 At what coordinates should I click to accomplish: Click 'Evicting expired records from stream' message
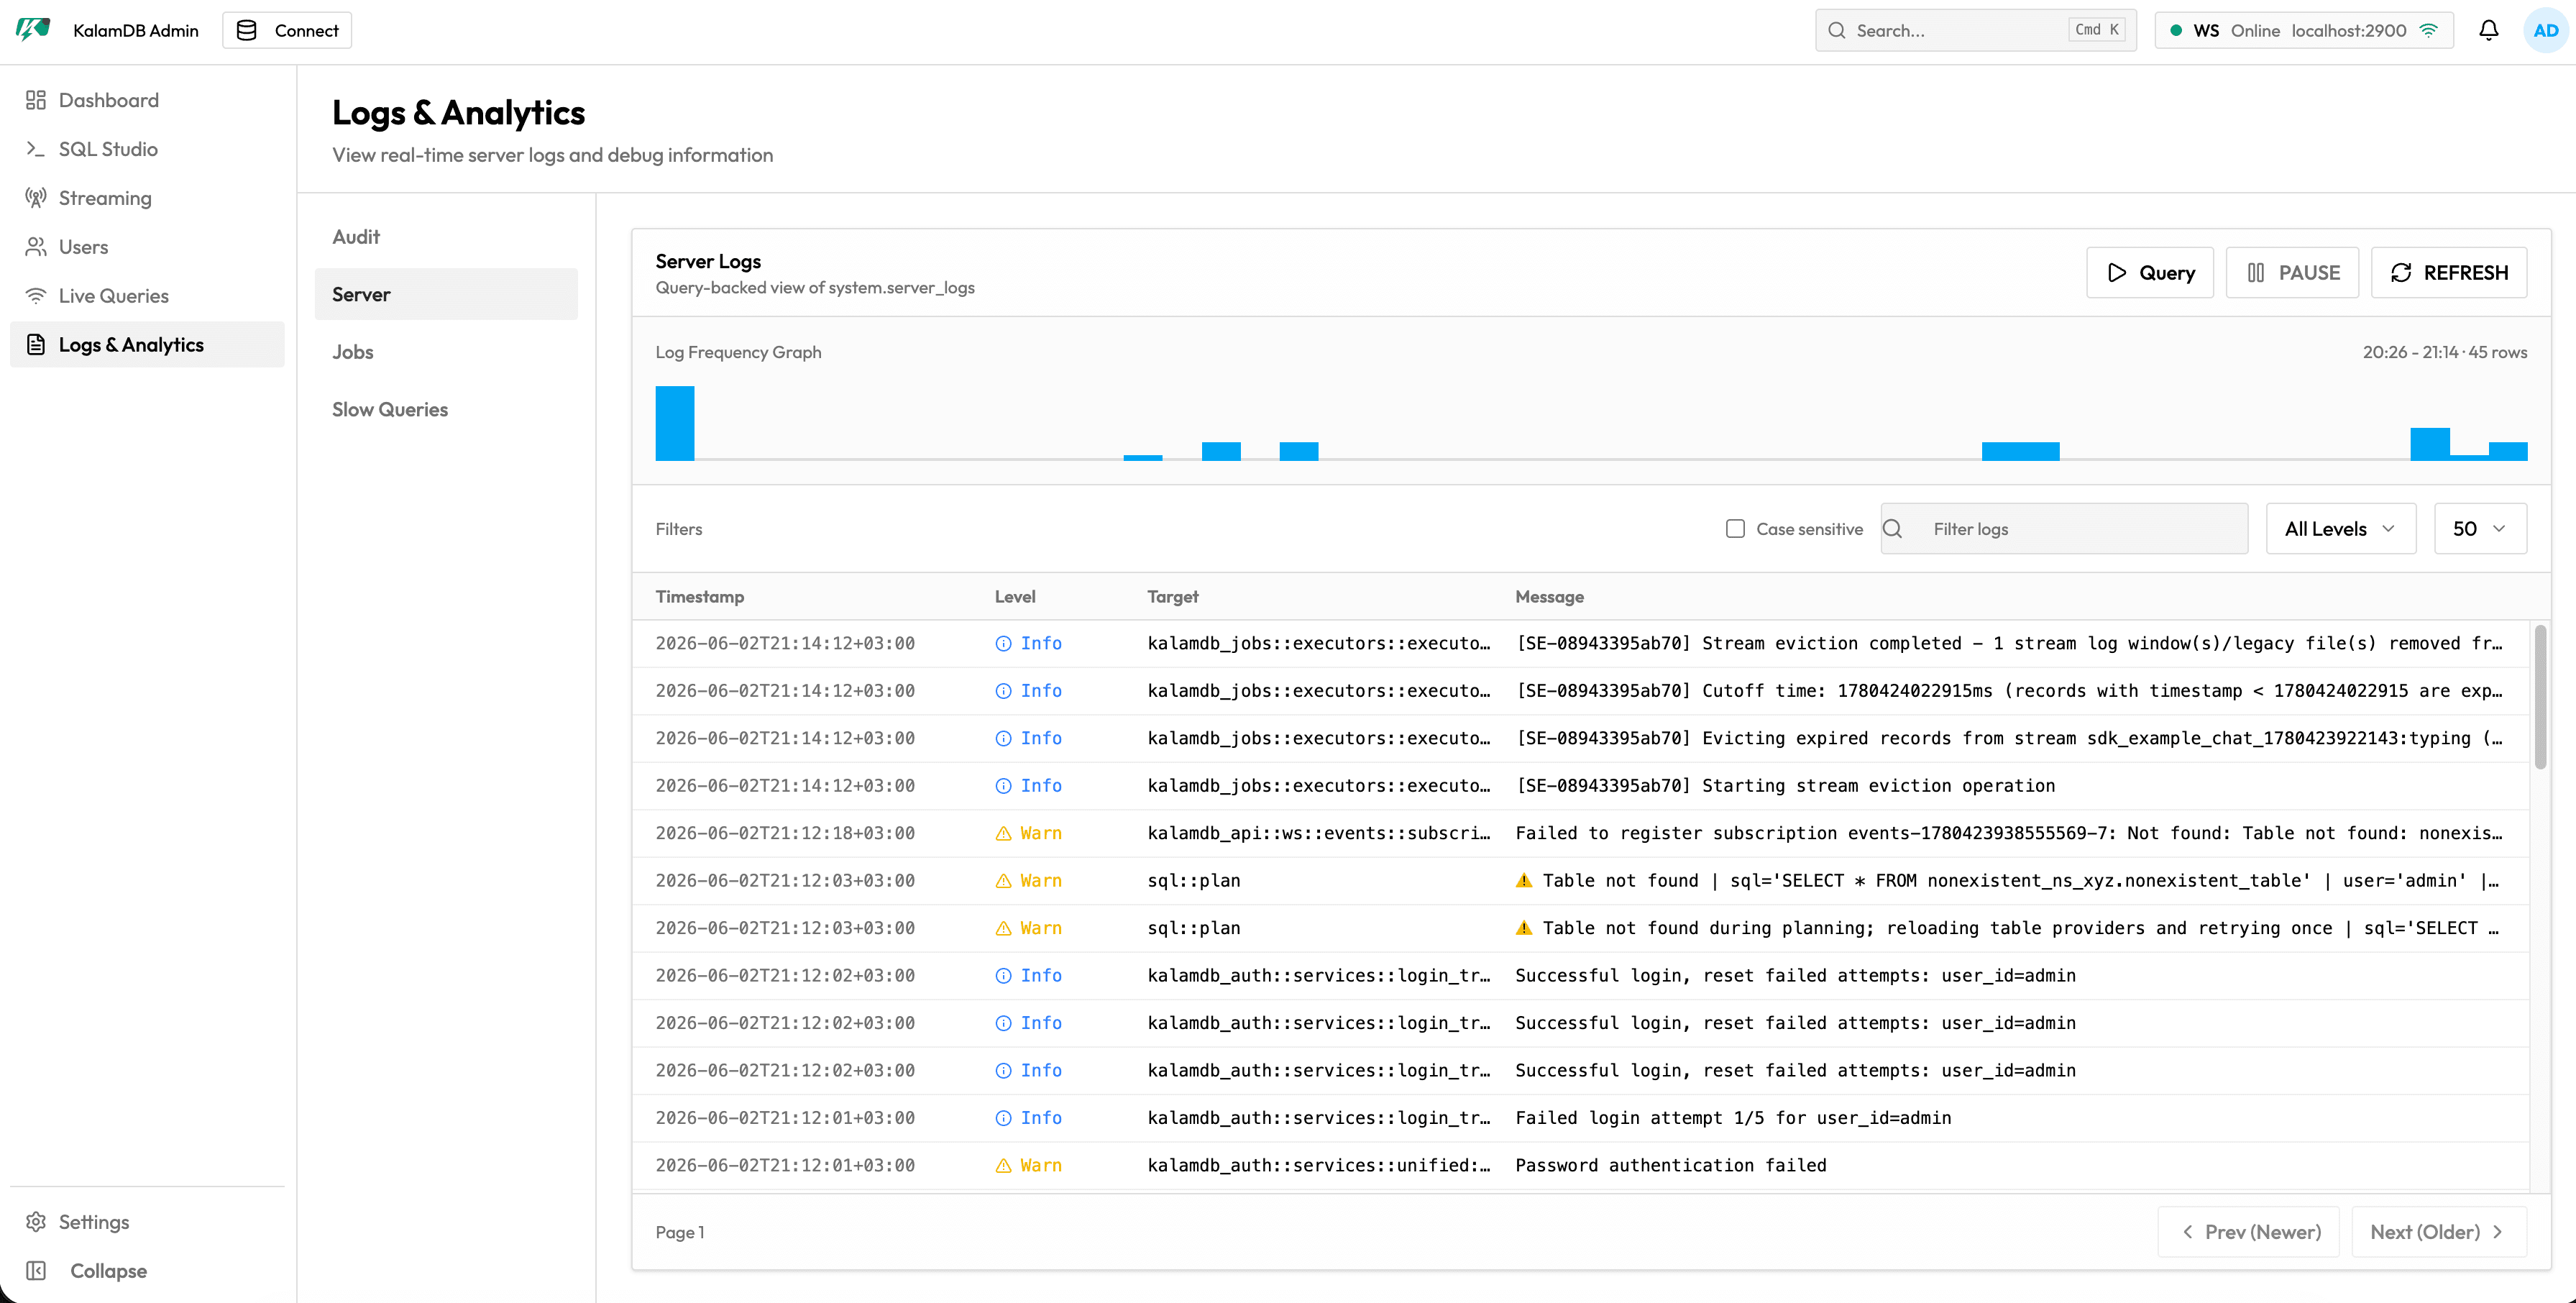tap(2009, 738)
